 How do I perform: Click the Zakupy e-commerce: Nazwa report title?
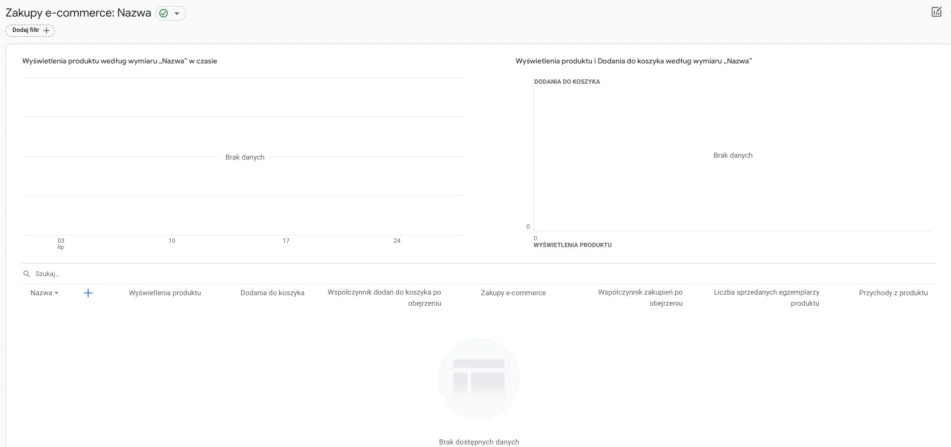pos(78,13)
